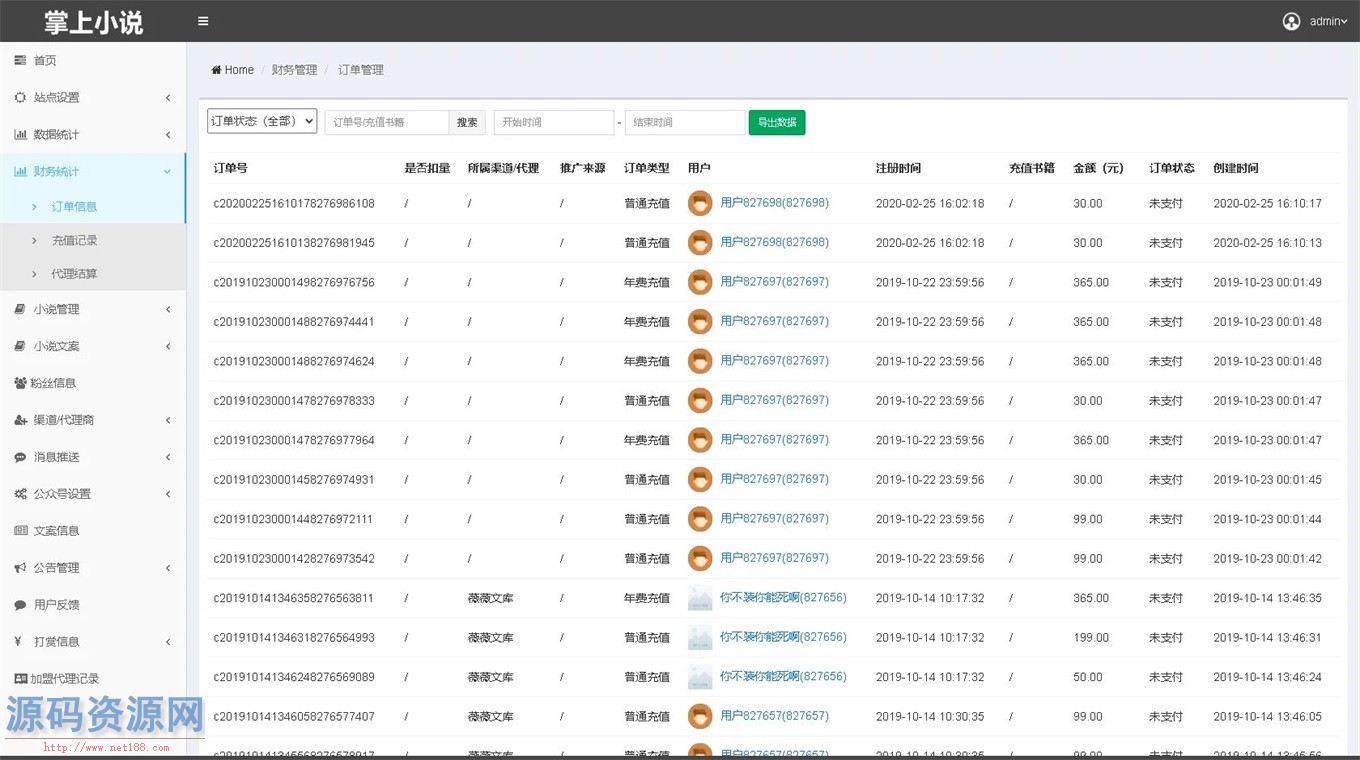Click the hamburger menu icon in top bar
The image size is (1360, 760).
pyautogui.click(x=203, y=20)
